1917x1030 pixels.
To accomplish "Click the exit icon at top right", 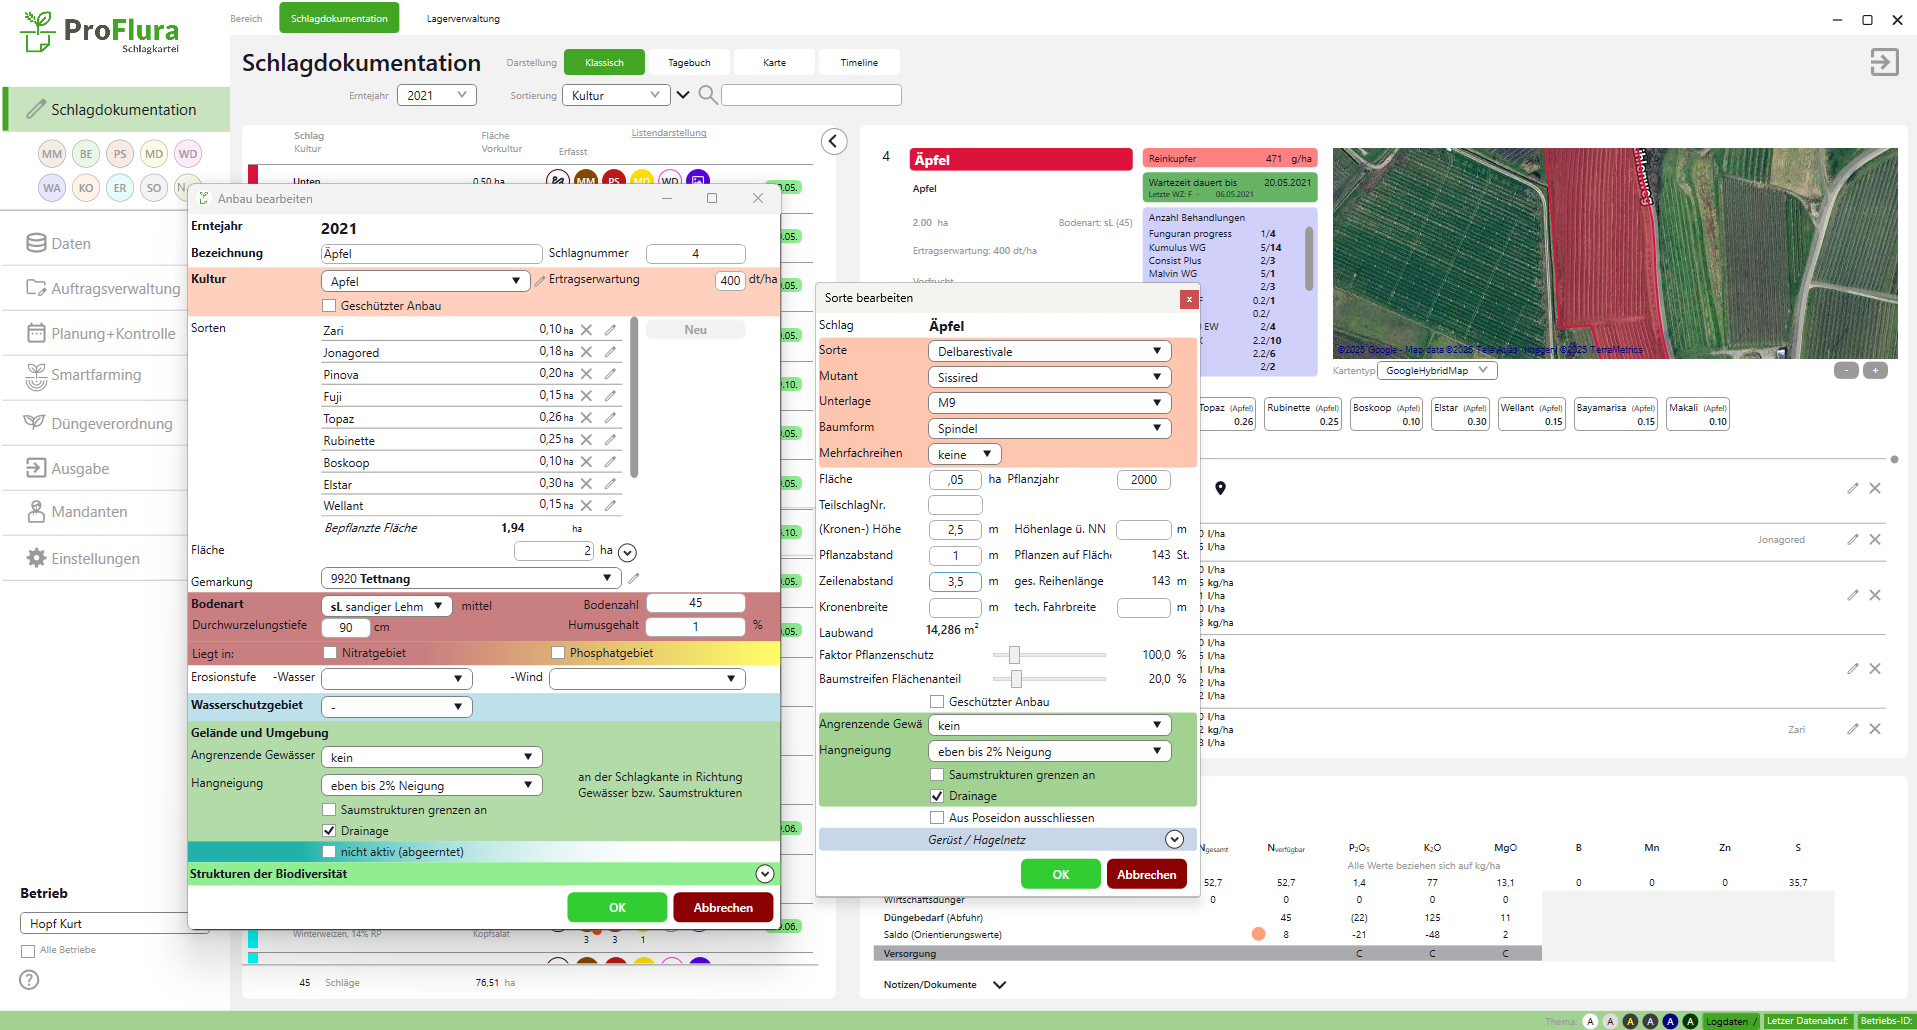I will [1884, 62].
